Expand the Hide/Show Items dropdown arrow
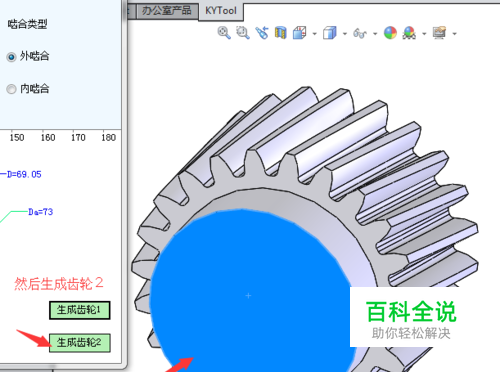The height and width of the screenshot is (372, 500). click(375, 34)
